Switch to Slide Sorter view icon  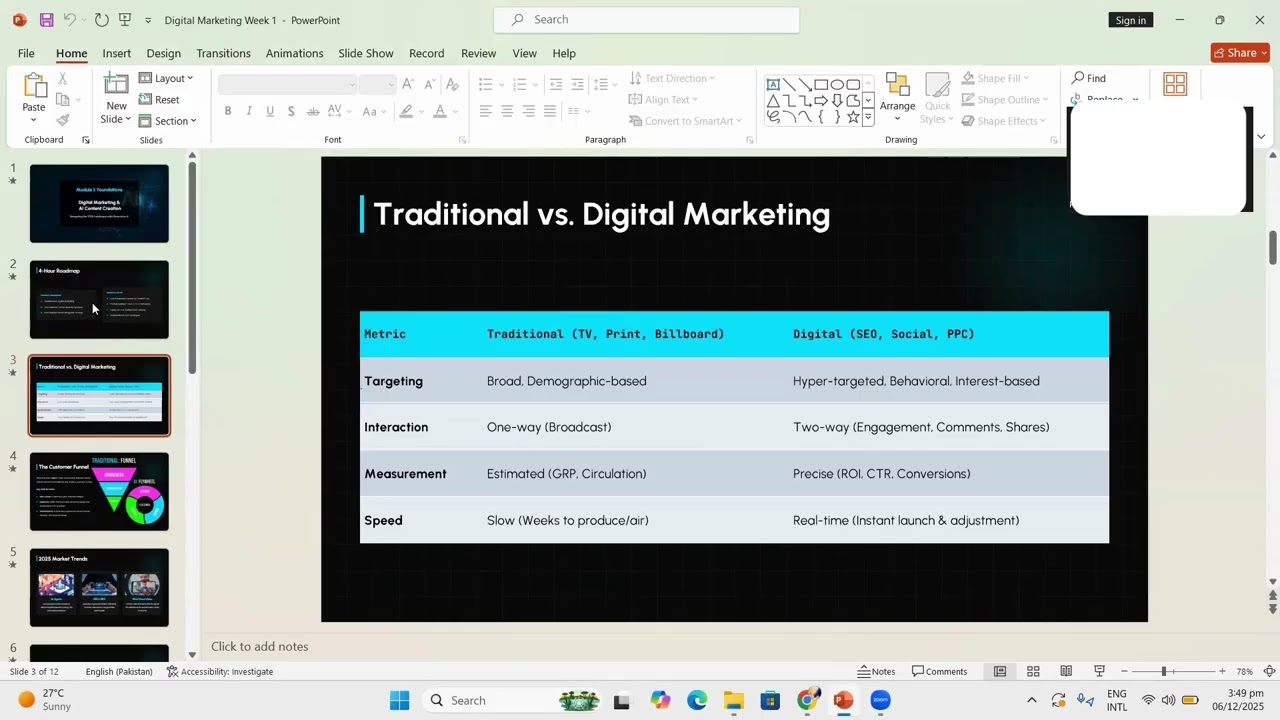click(x=1033, y=671)
